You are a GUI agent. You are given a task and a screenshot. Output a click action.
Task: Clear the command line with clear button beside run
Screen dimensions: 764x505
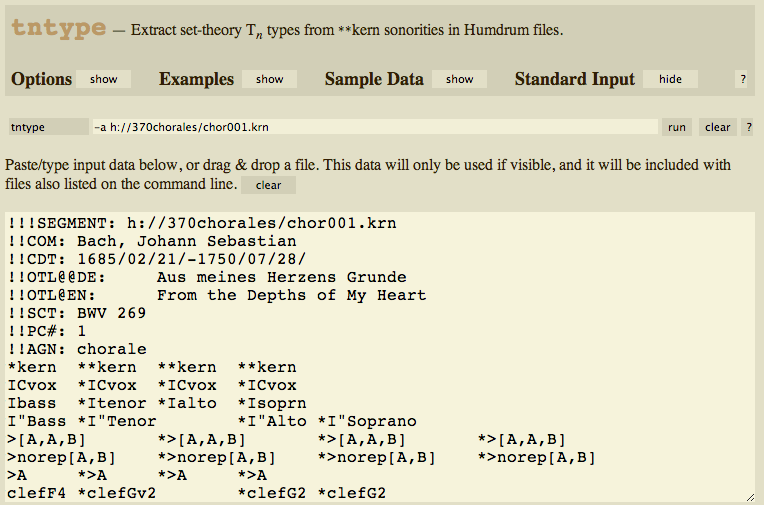tap(717, 127)
